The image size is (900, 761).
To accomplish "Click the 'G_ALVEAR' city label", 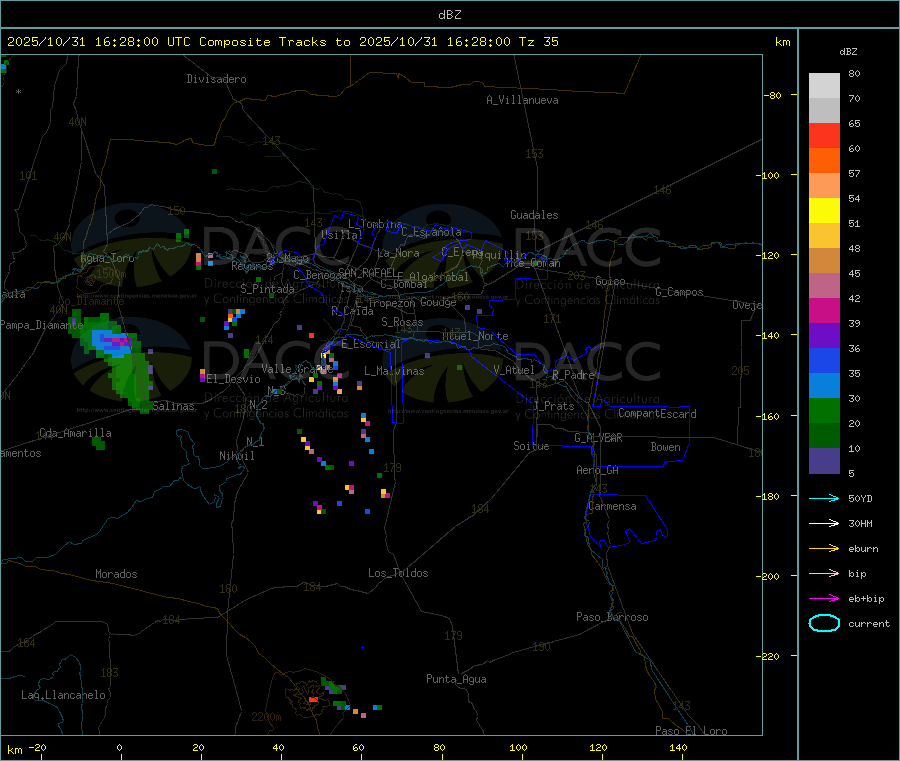I will pos(598,438).
